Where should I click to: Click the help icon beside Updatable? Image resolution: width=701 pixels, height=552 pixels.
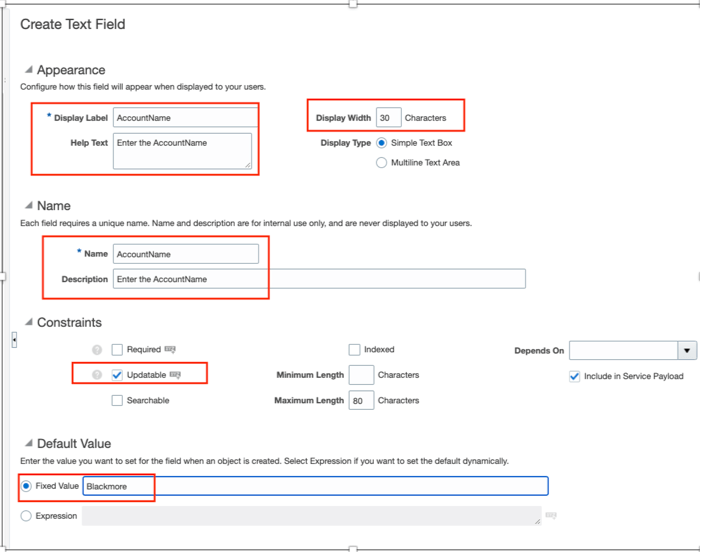(97, 375)
